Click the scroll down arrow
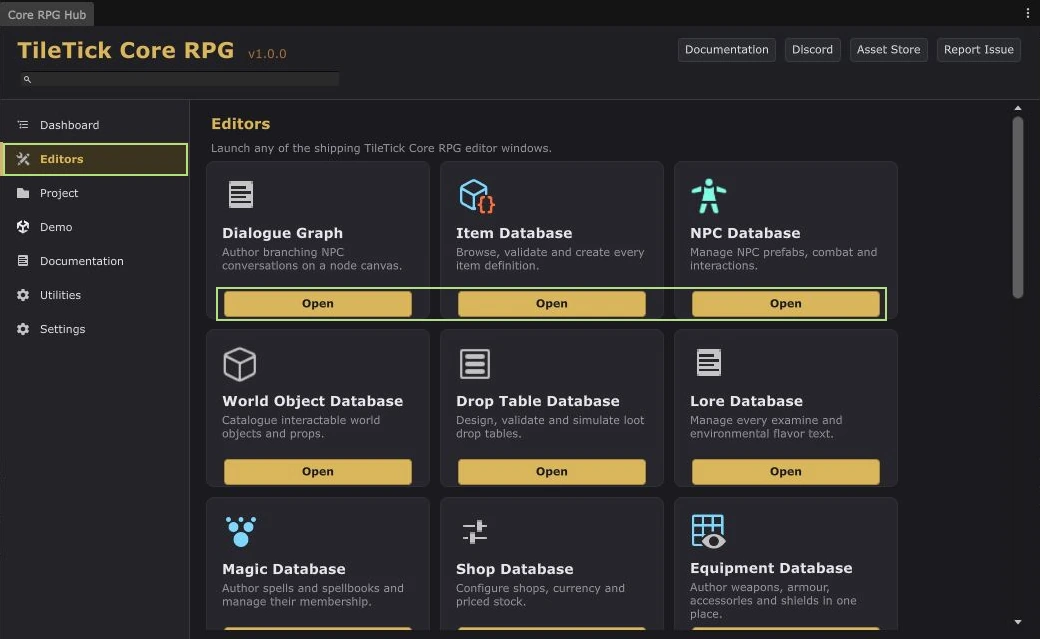The image size is (1040, 639). pyautogui.click(x=1017, y=622)
